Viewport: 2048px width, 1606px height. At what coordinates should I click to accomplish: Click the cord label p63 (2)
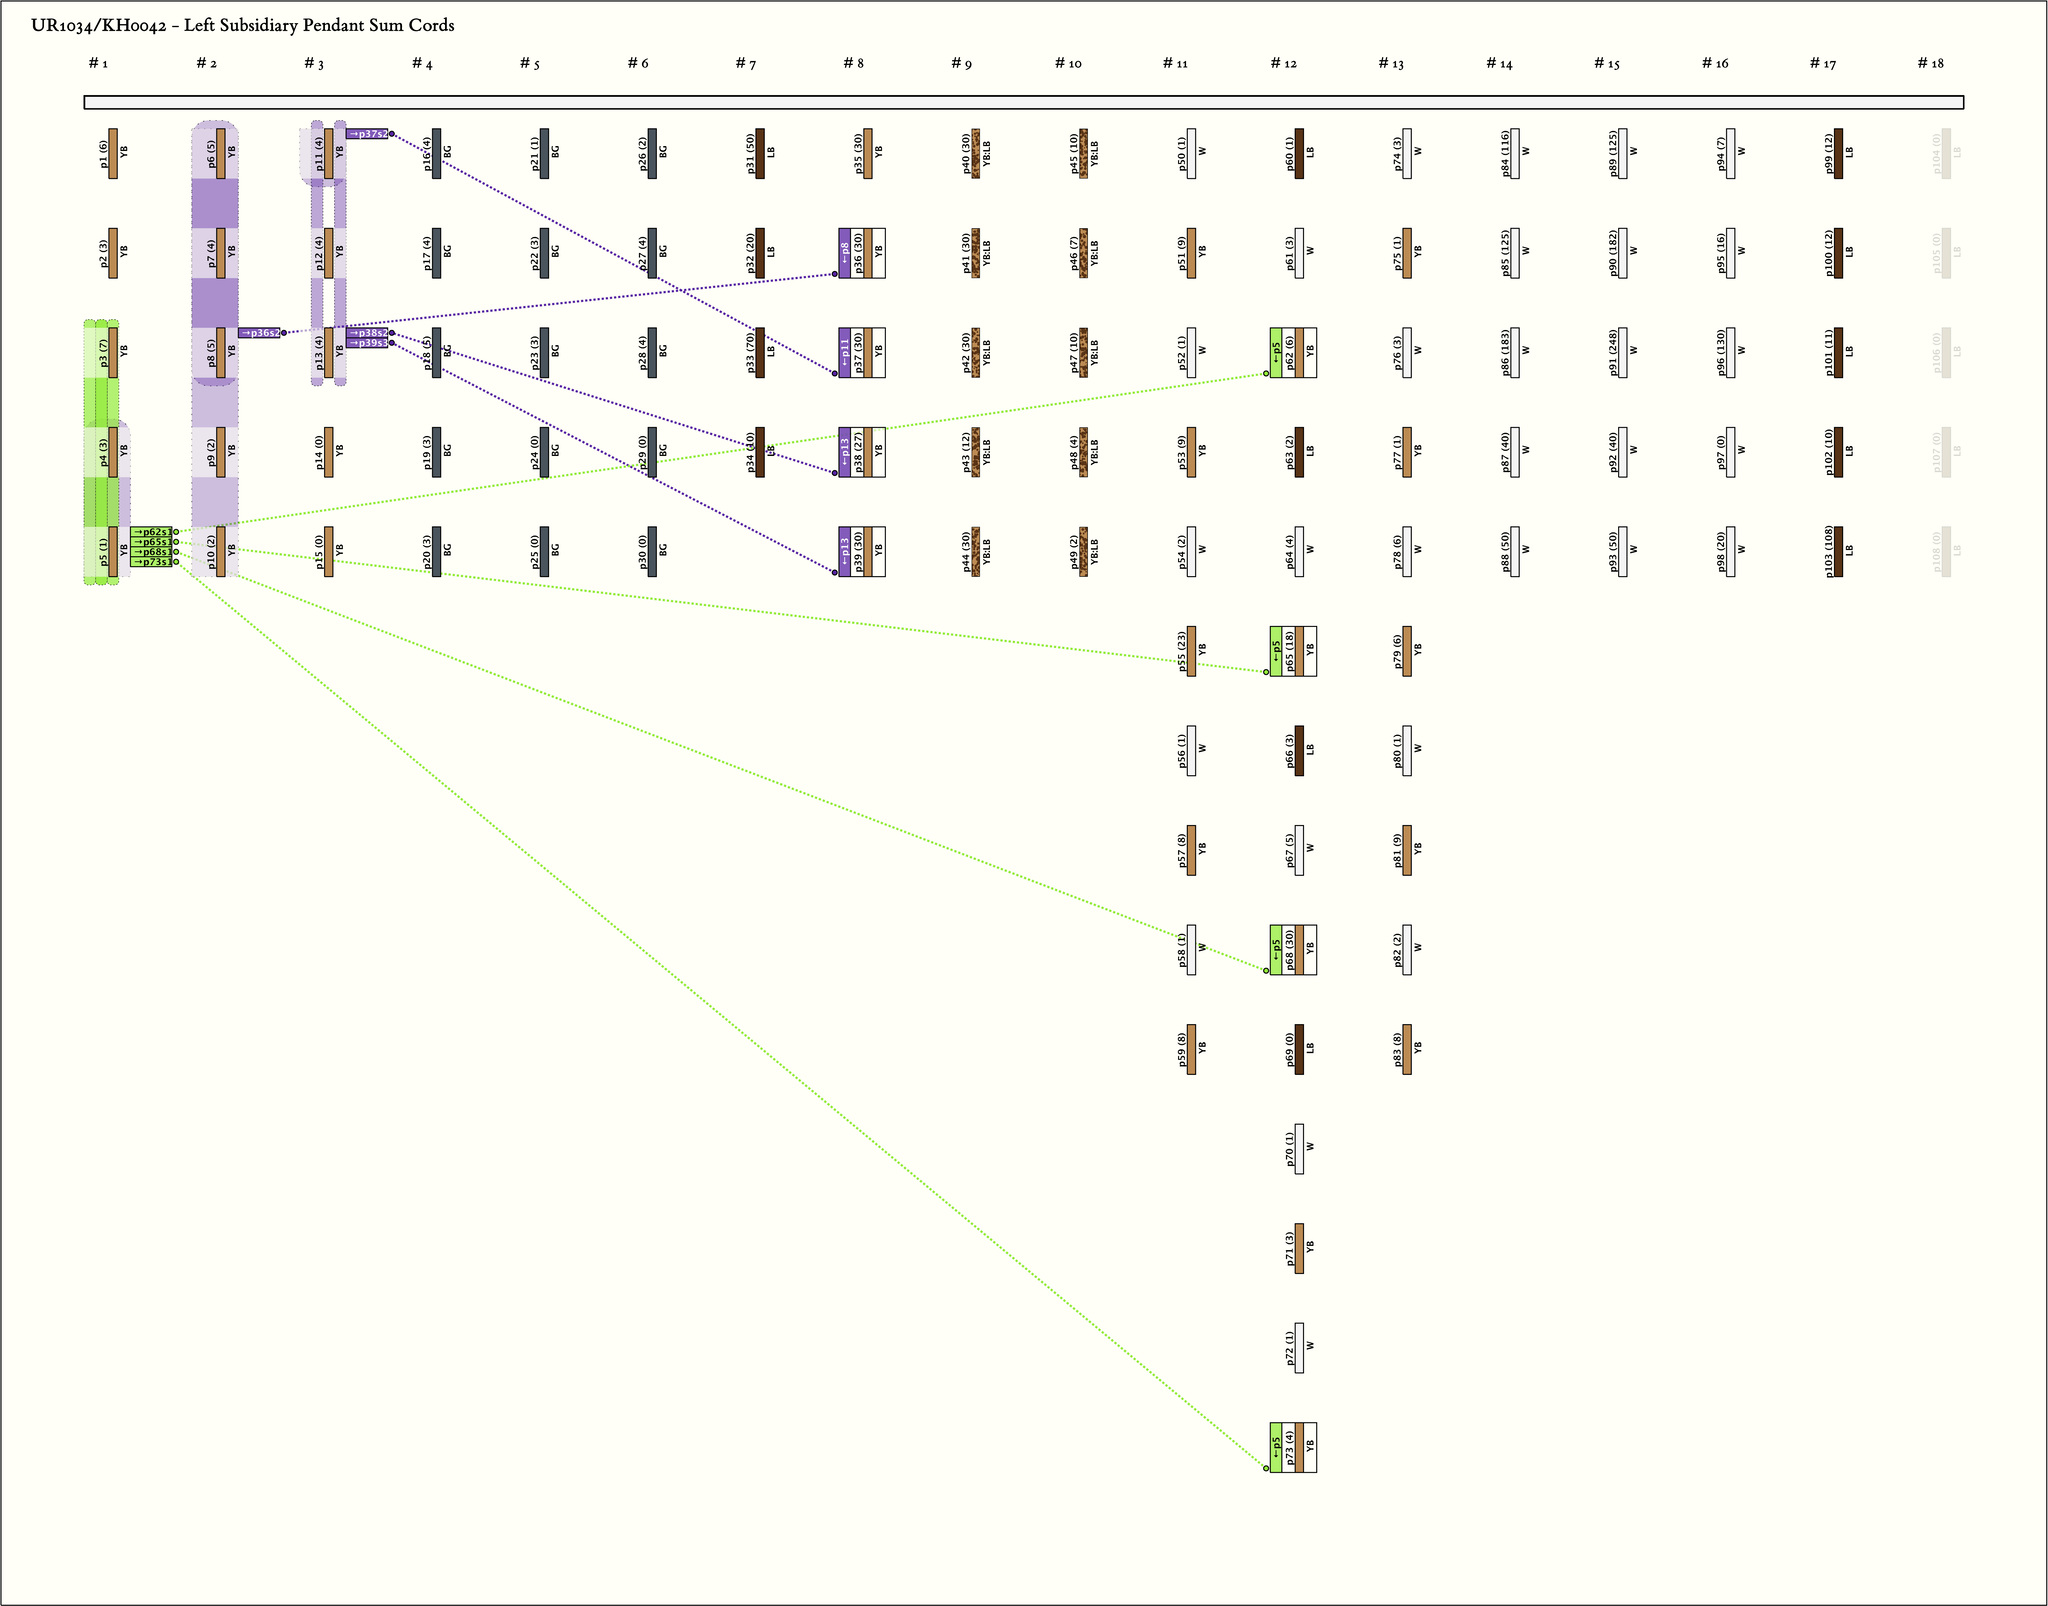1290,452
